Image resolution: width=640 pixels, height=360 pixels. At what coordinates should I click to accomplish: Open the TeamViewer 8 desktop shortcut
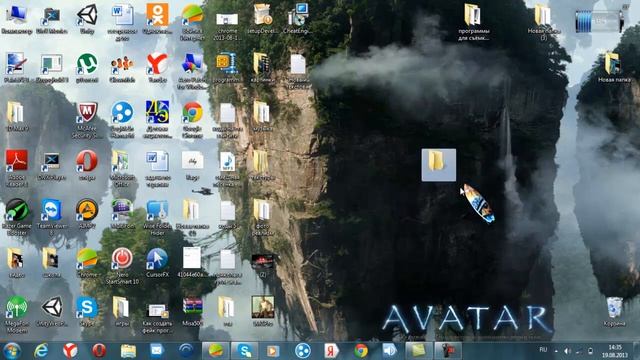click(52, 217)
